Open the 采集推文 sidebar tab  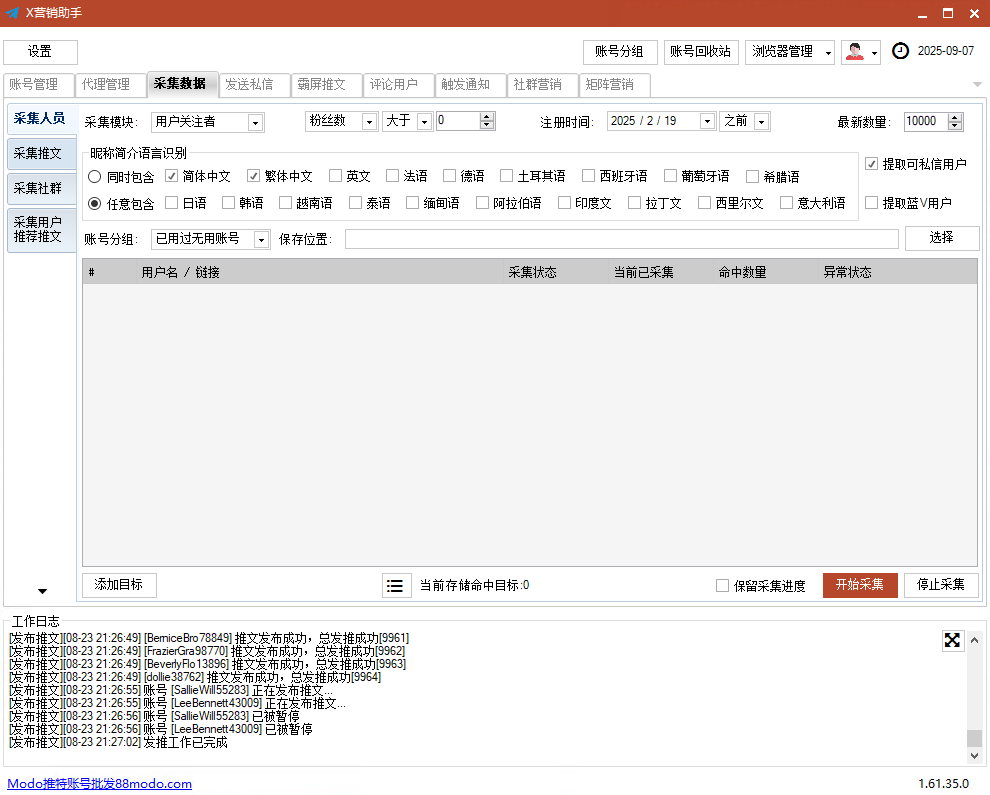click(39, 153)
